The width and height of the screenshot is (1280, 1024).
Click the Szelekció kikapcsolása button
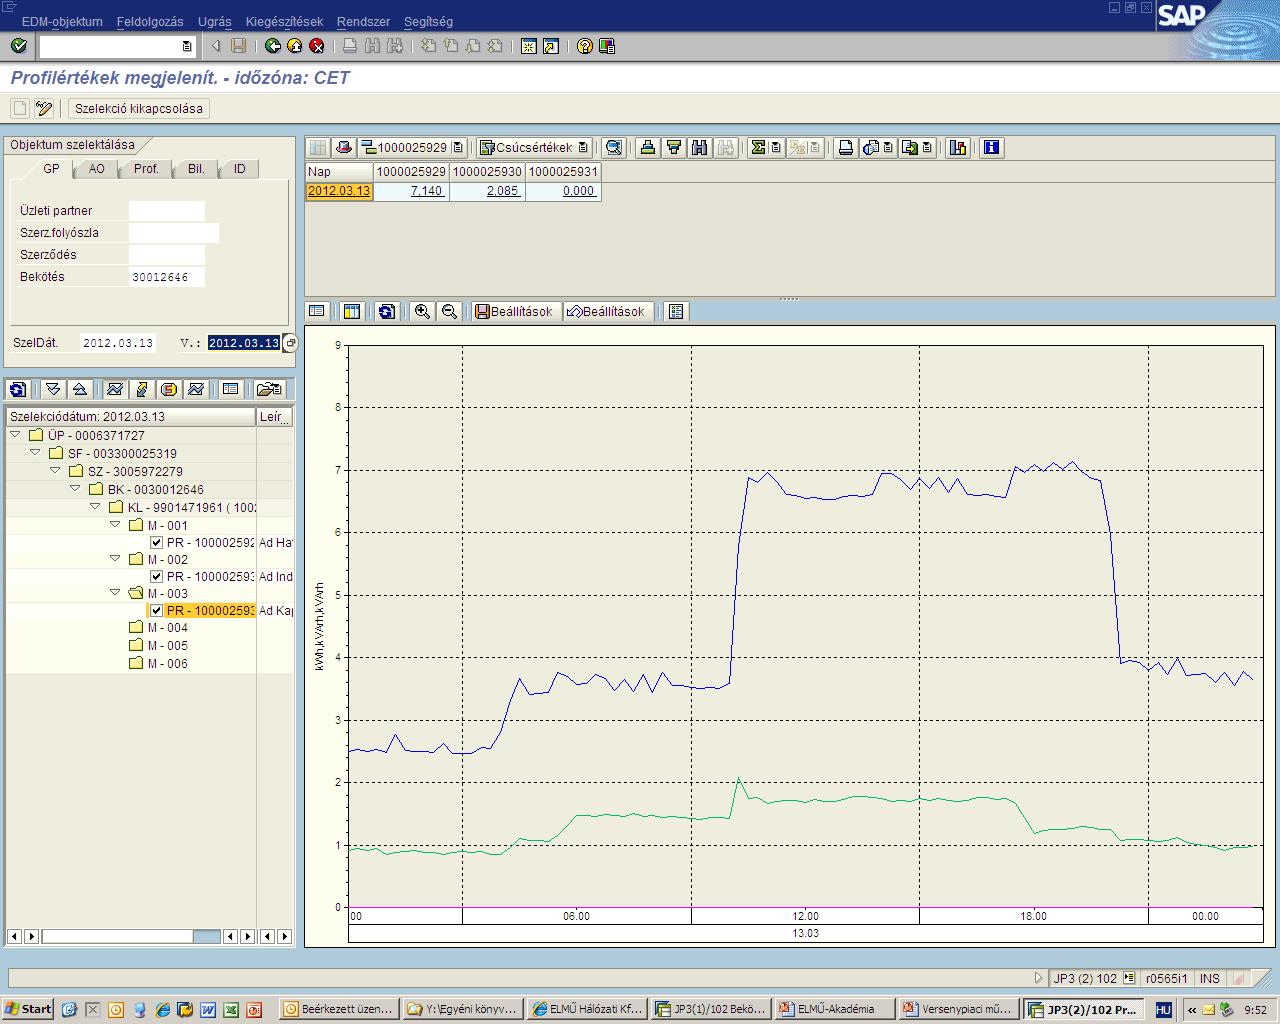point(139,108)
